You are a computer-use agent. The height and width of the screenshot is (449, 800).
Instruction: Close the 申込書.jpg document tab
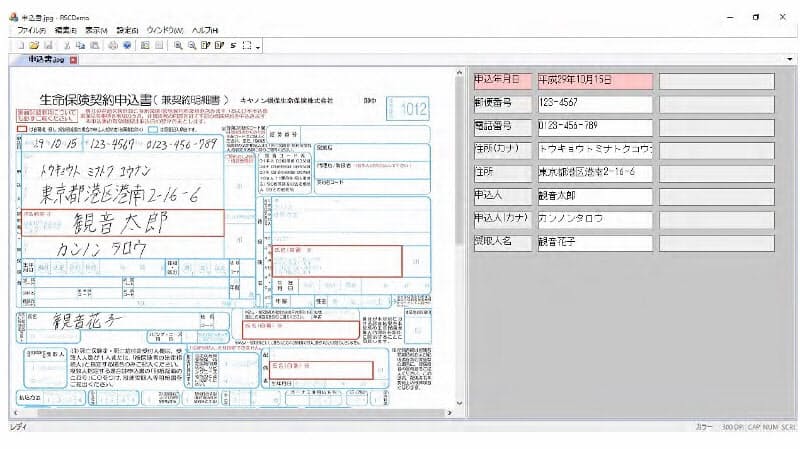pyautogui.click(x=74, y=60)
